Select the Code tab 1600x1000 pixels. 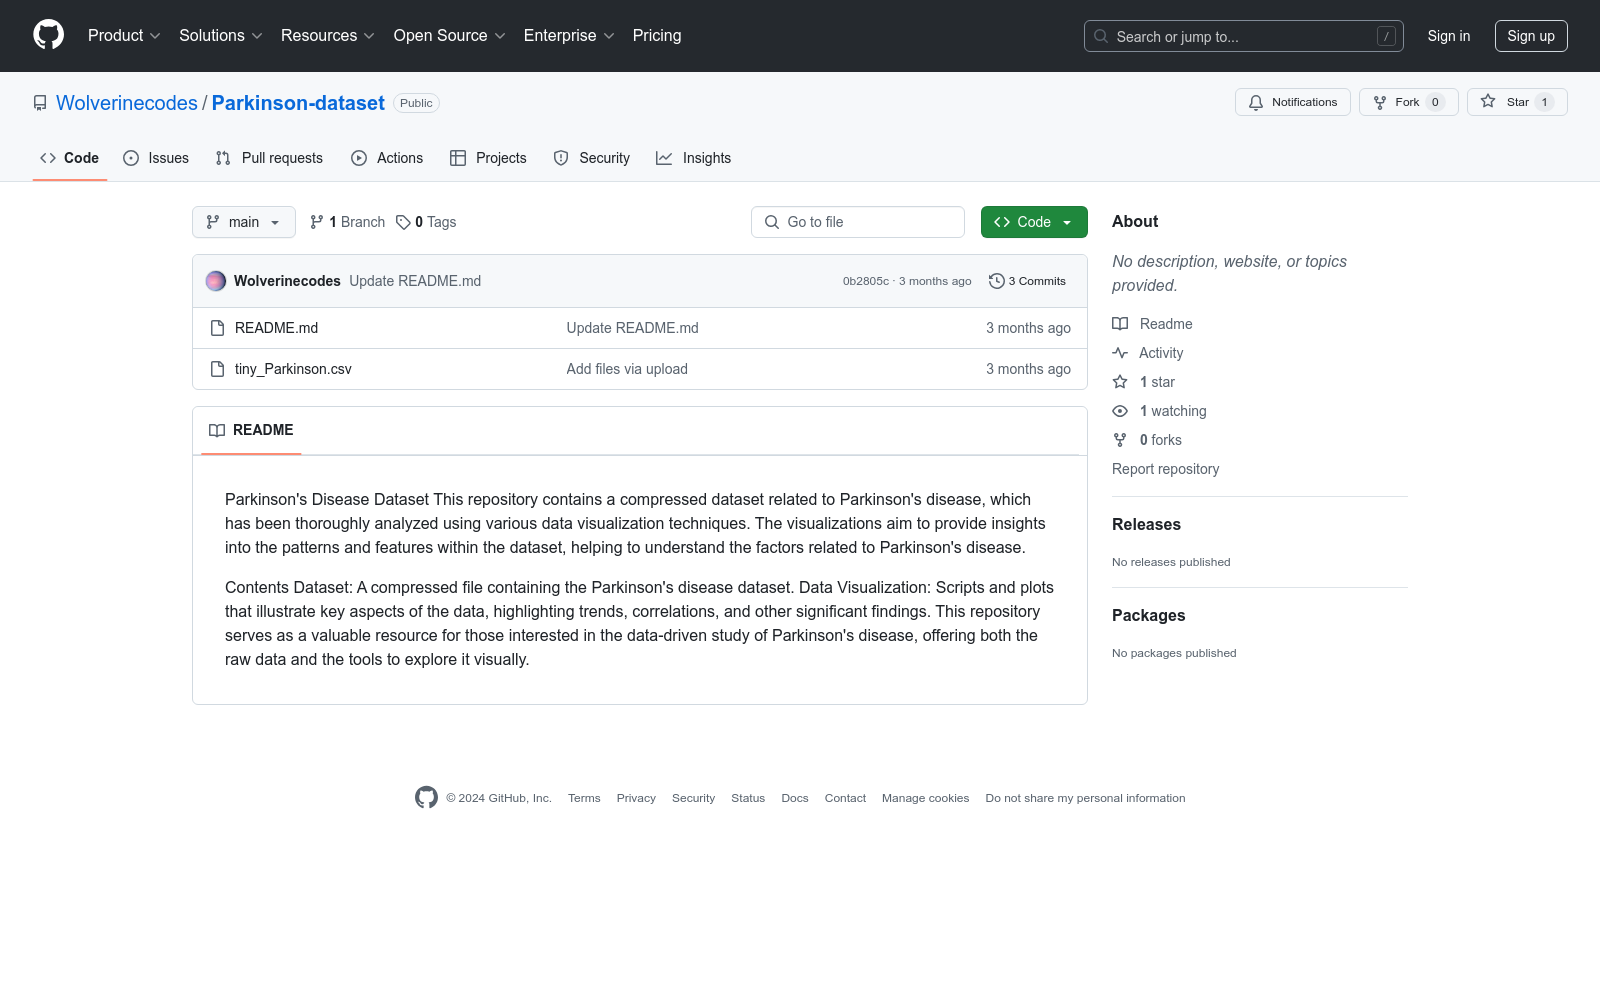click(x=69, y=158)
